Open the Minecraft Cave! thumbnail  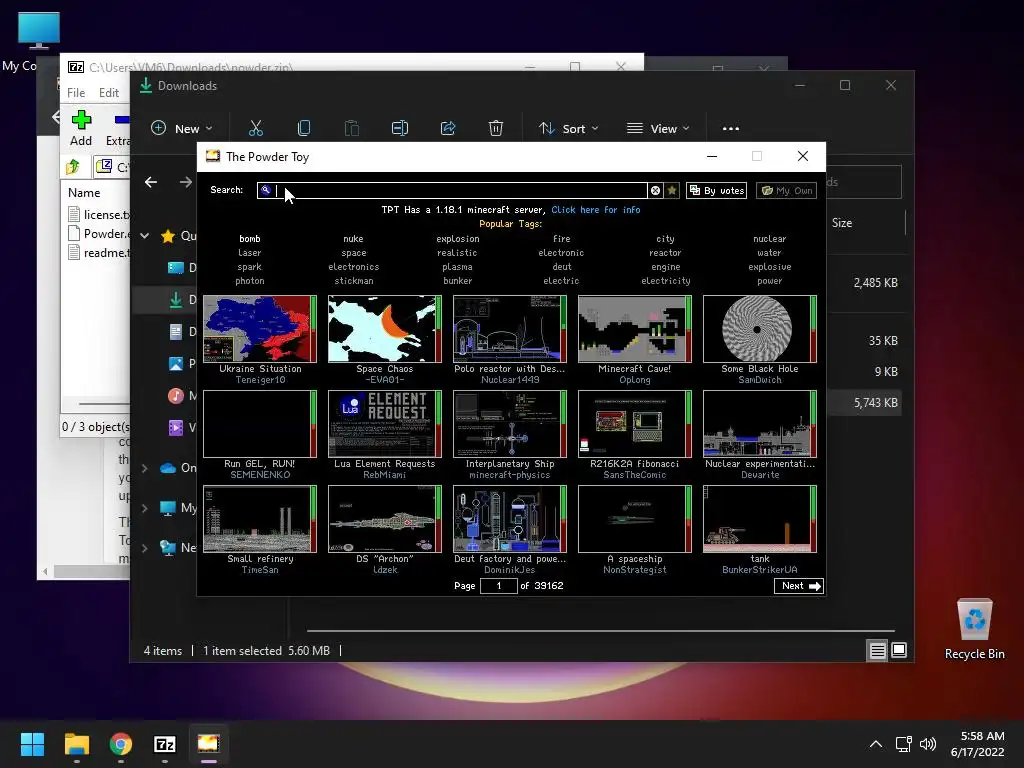pos(635,328)
